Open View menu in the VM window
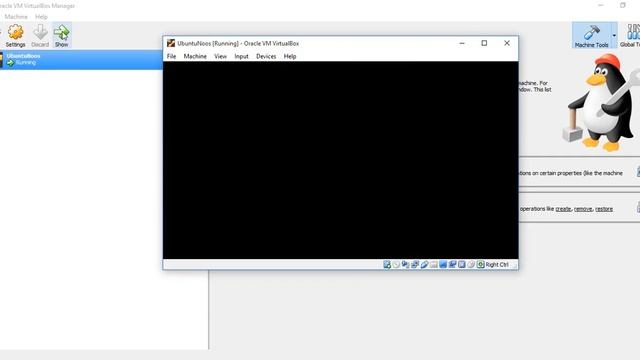 click(220, 56)
